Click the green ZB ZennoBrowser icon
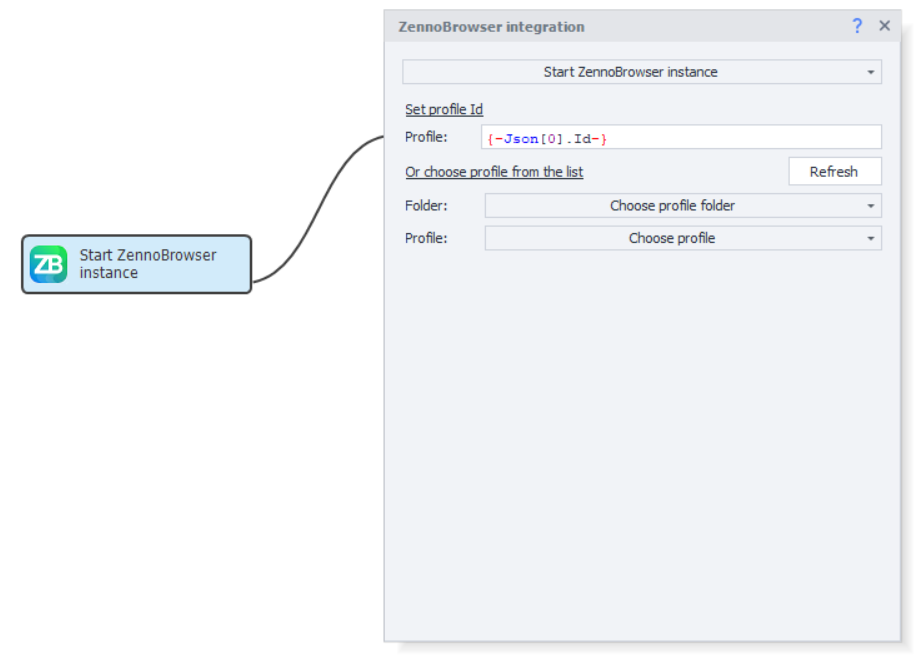The width and height of the screenshot is (922, 655). (x=48, y=264)
